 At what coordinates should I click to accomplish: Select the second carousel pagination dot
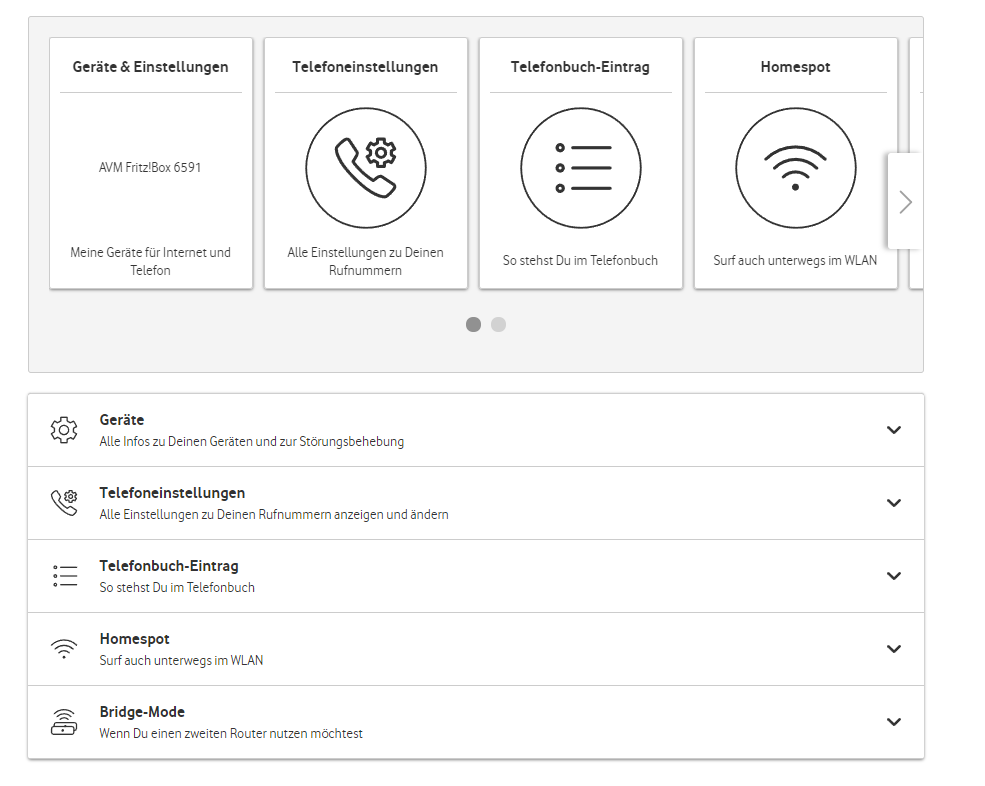(498, 324)
